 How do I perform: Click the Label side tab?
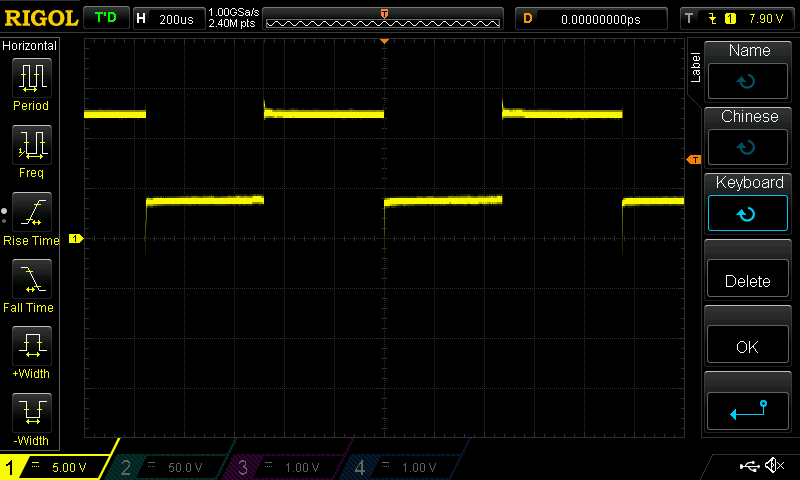695,67
